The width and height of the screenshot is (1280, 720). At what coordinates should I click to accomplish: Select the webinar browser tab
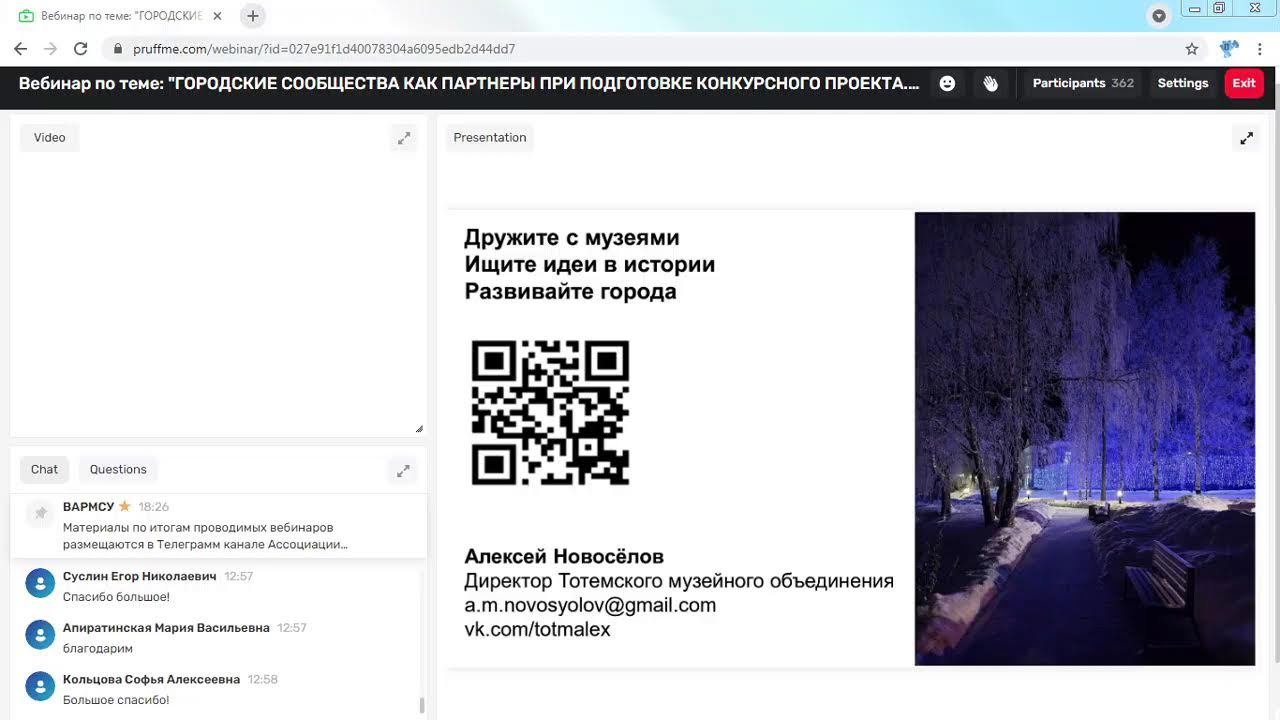click(120, 16)
